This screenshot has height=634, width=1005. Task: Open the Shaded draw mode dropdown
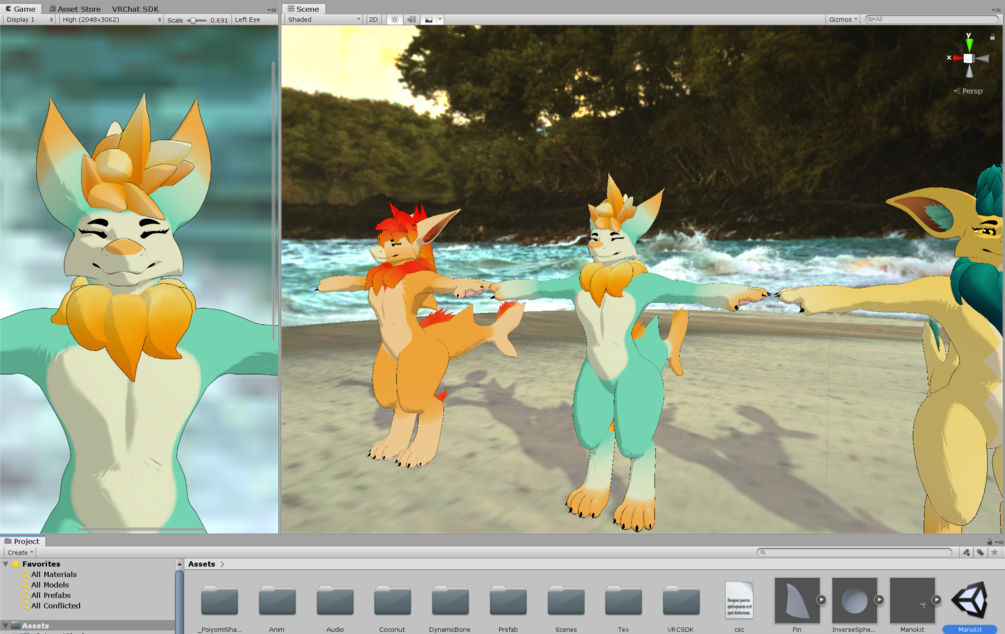pos(324,20)
